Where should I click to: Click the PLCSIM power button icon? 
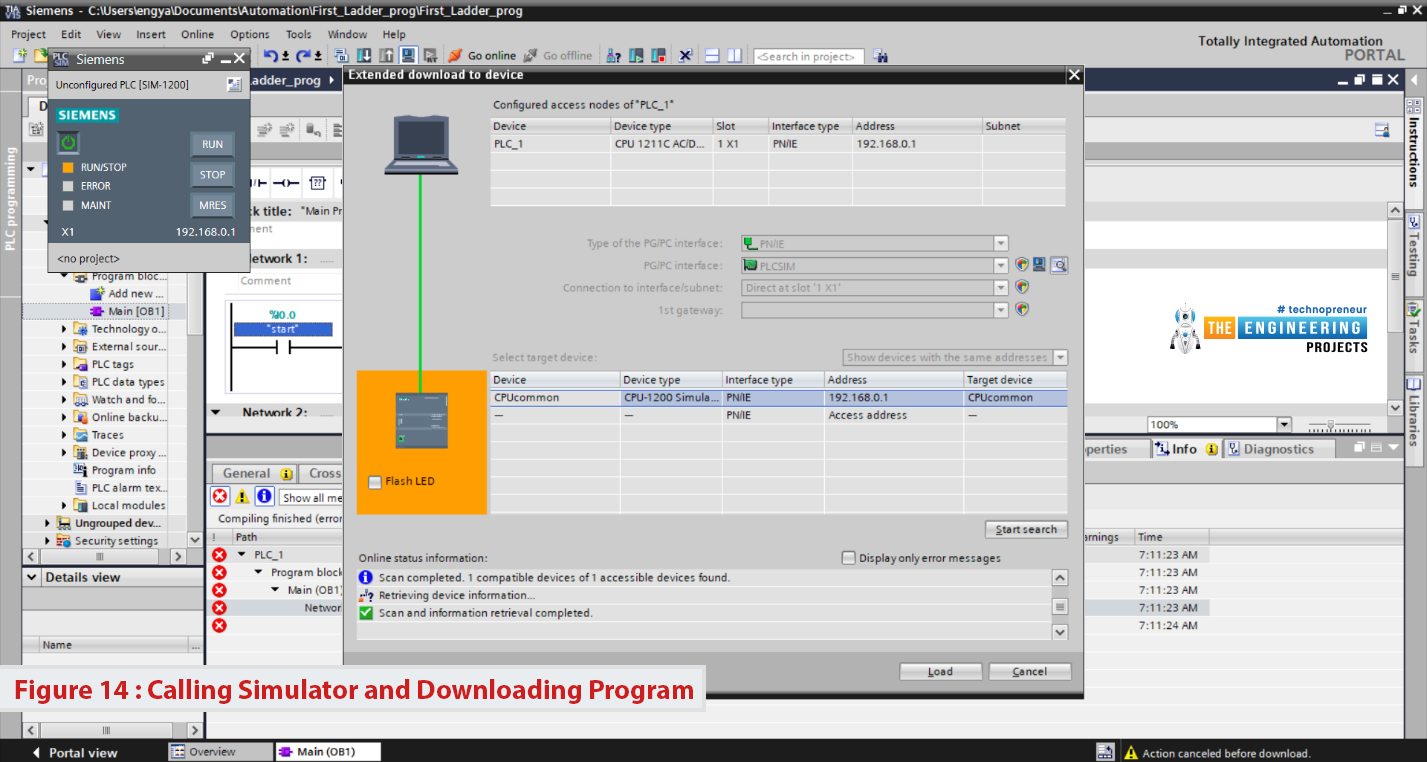[x=68, y=143]
